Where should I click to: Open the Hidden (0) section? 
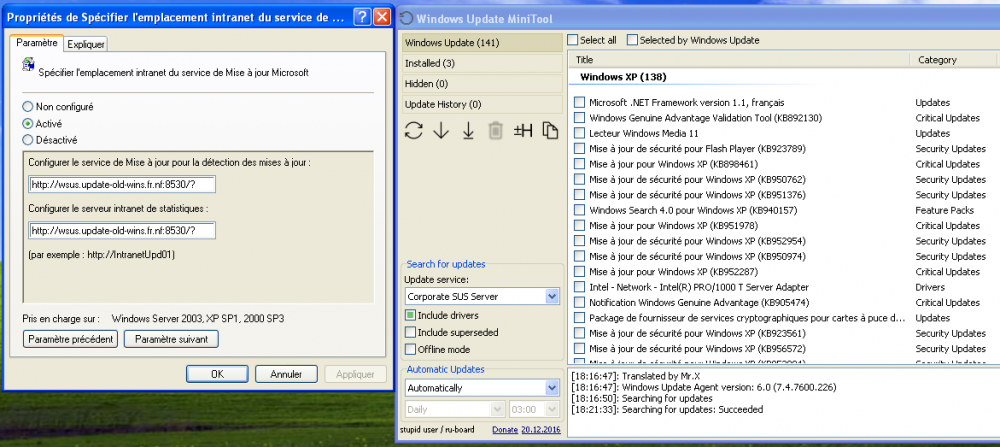click(x=482, y=84)
